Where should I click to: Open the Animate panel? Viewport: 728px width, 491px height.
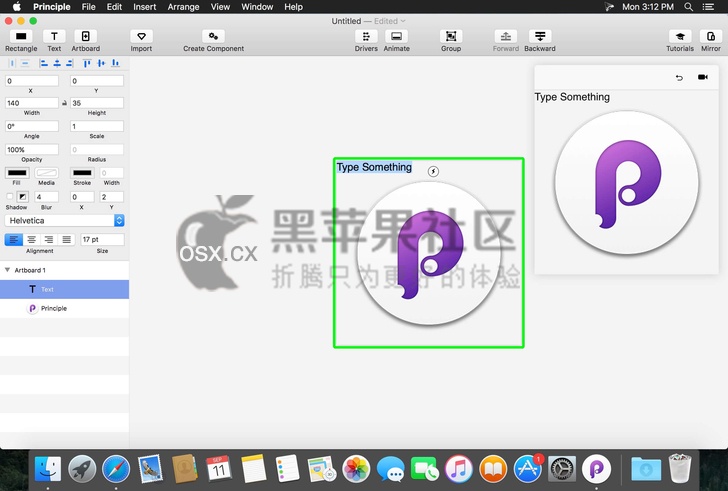(x=396, y=37)
